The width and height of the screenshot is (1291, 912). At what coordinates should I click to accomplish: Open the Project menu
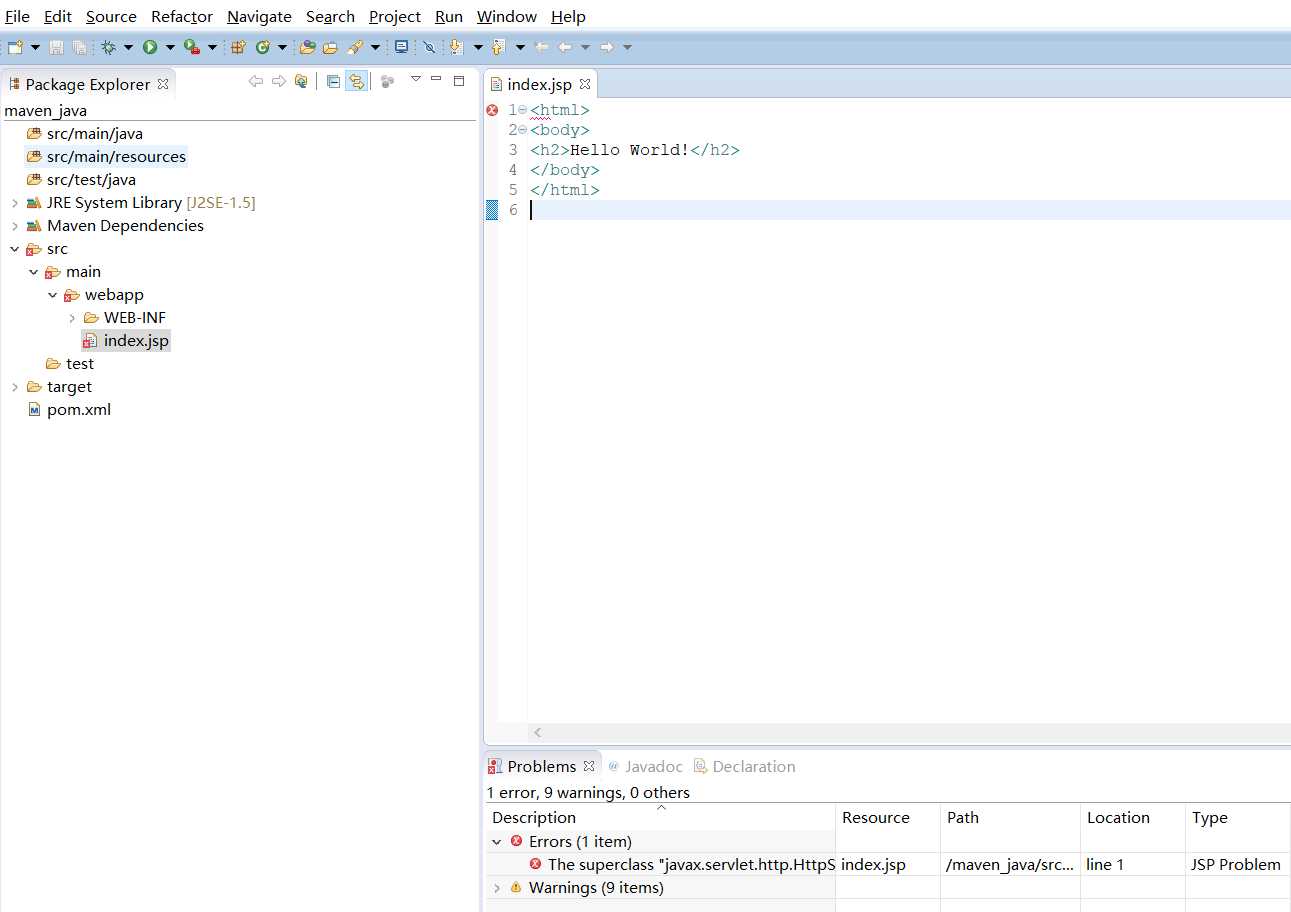click(x=395, y=16)
